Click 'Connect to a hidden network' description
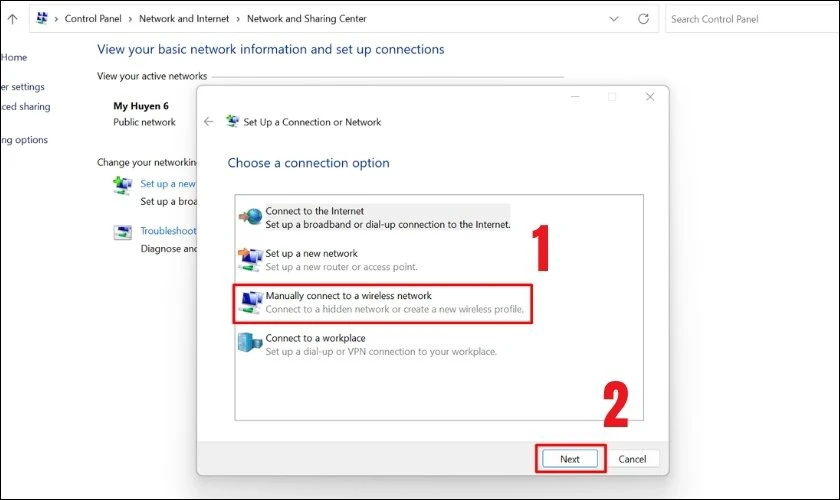 [x=394, y=309]
